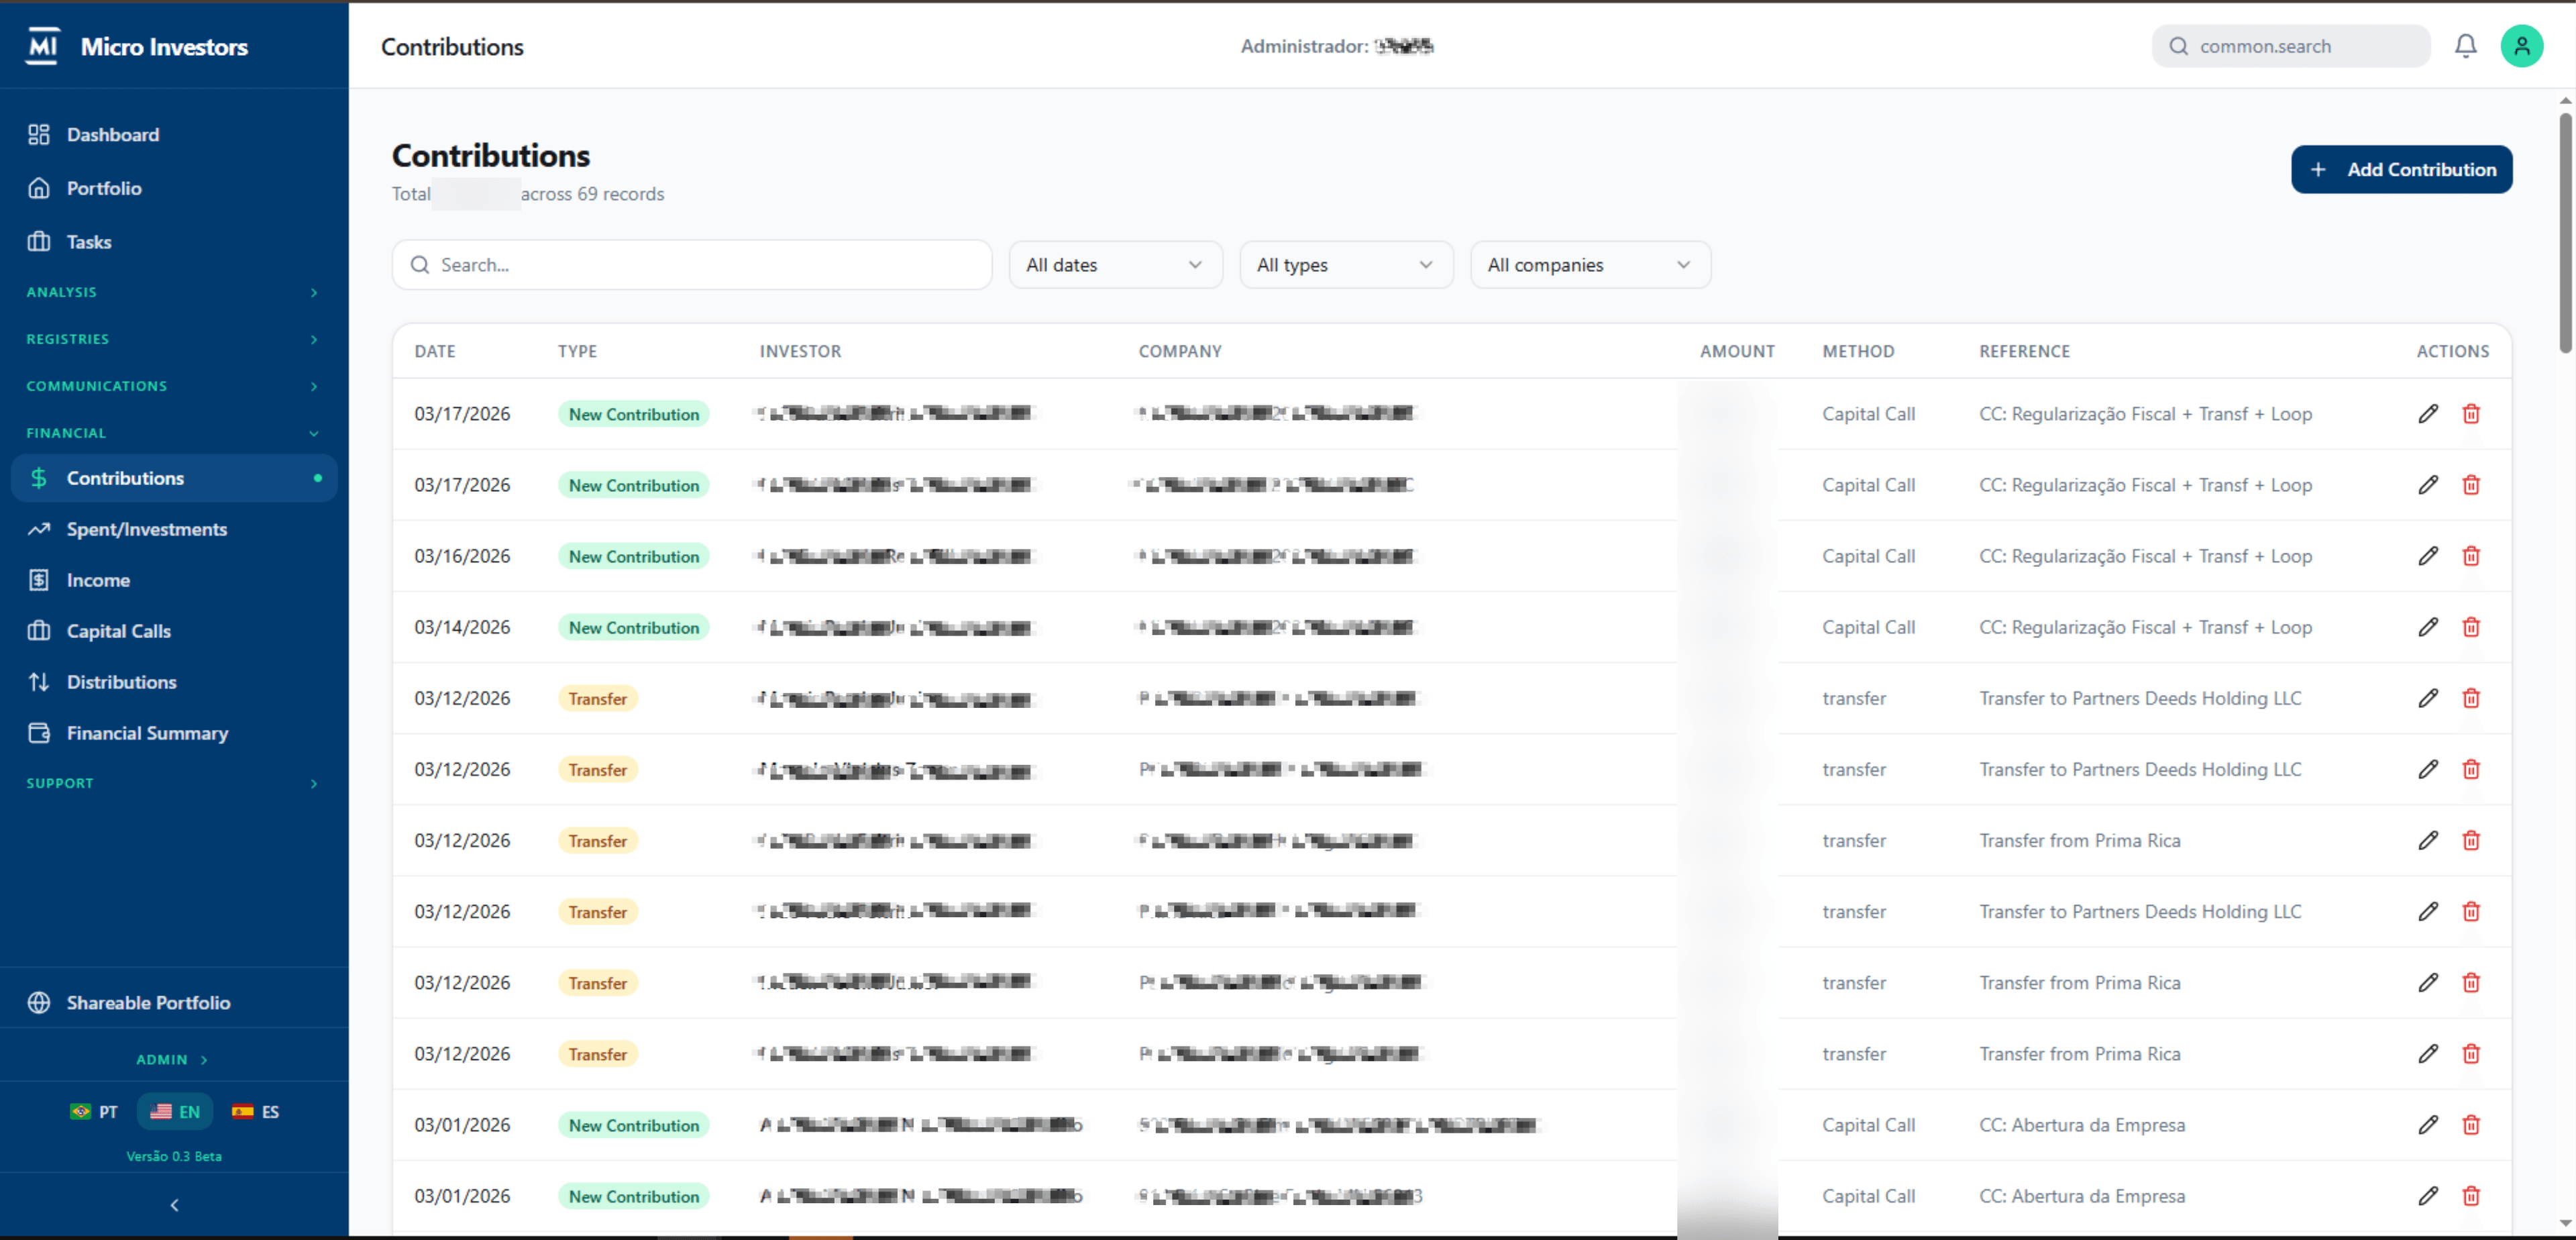Click the Shareable Portfolio globe icon
This screenshot has height=1240, width=2576.
pyautogui.click(x=39, y=1003)
